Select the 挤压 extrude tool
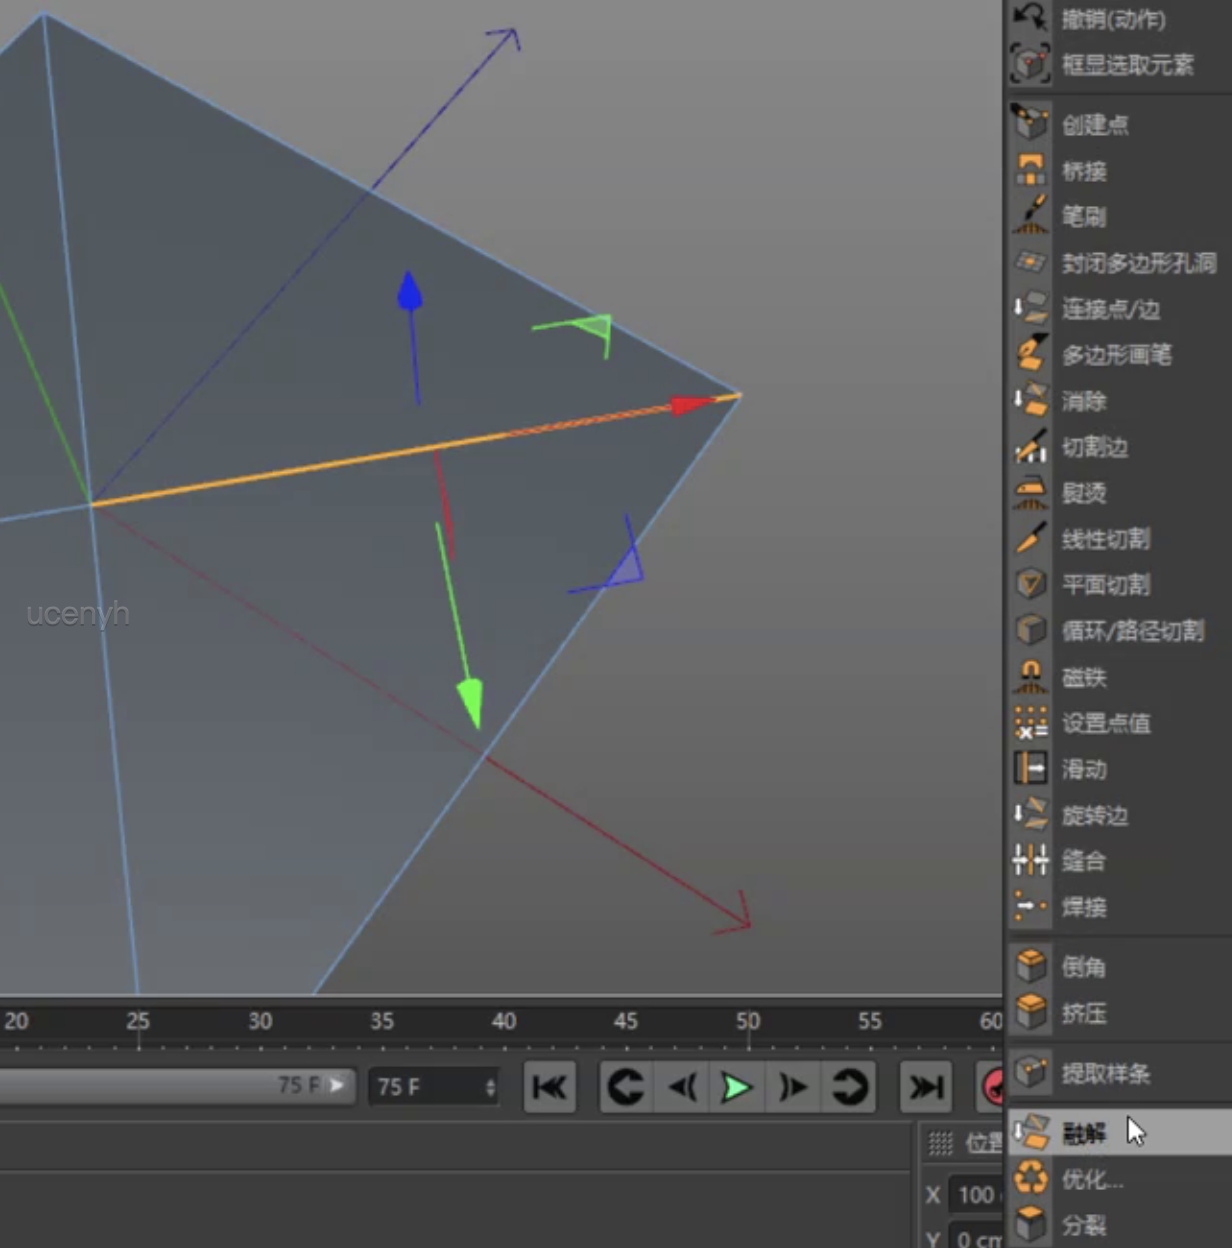Viewport: 1232px width, 1248px height. pos(1119,1012)
